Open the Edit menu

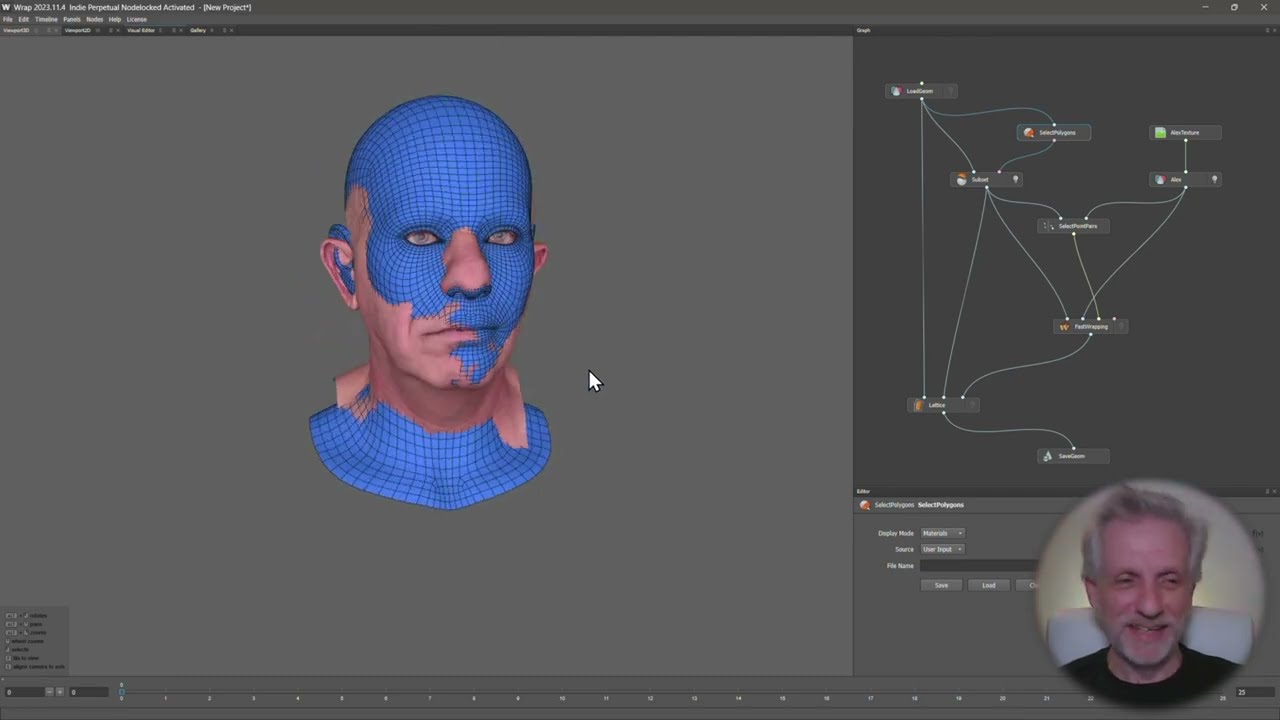click(24, 19)
